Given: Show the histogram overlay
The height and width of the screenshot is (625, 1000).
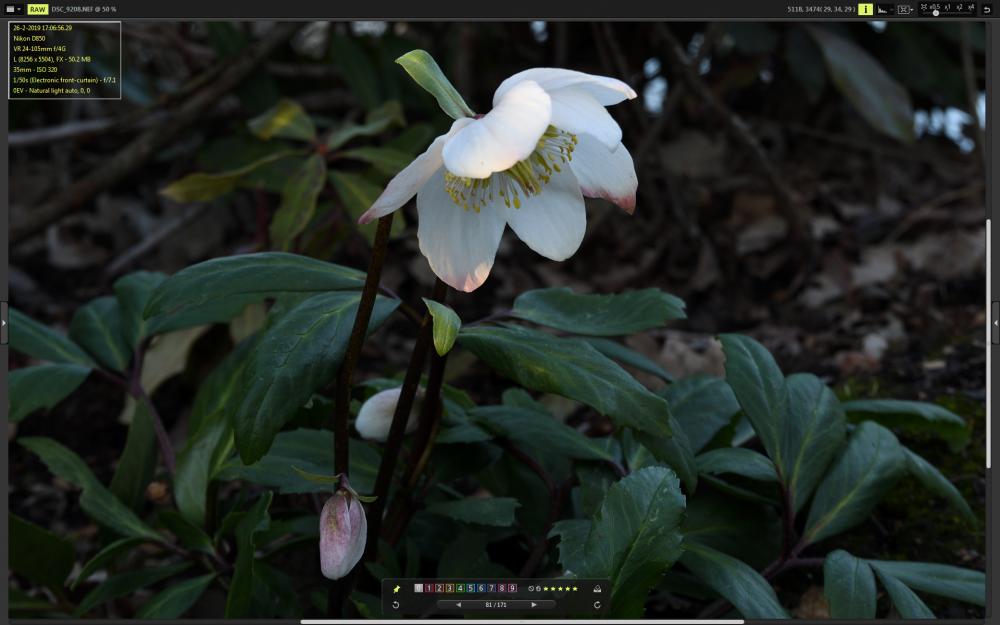Looking at the screenshot, I should (883, 9).
